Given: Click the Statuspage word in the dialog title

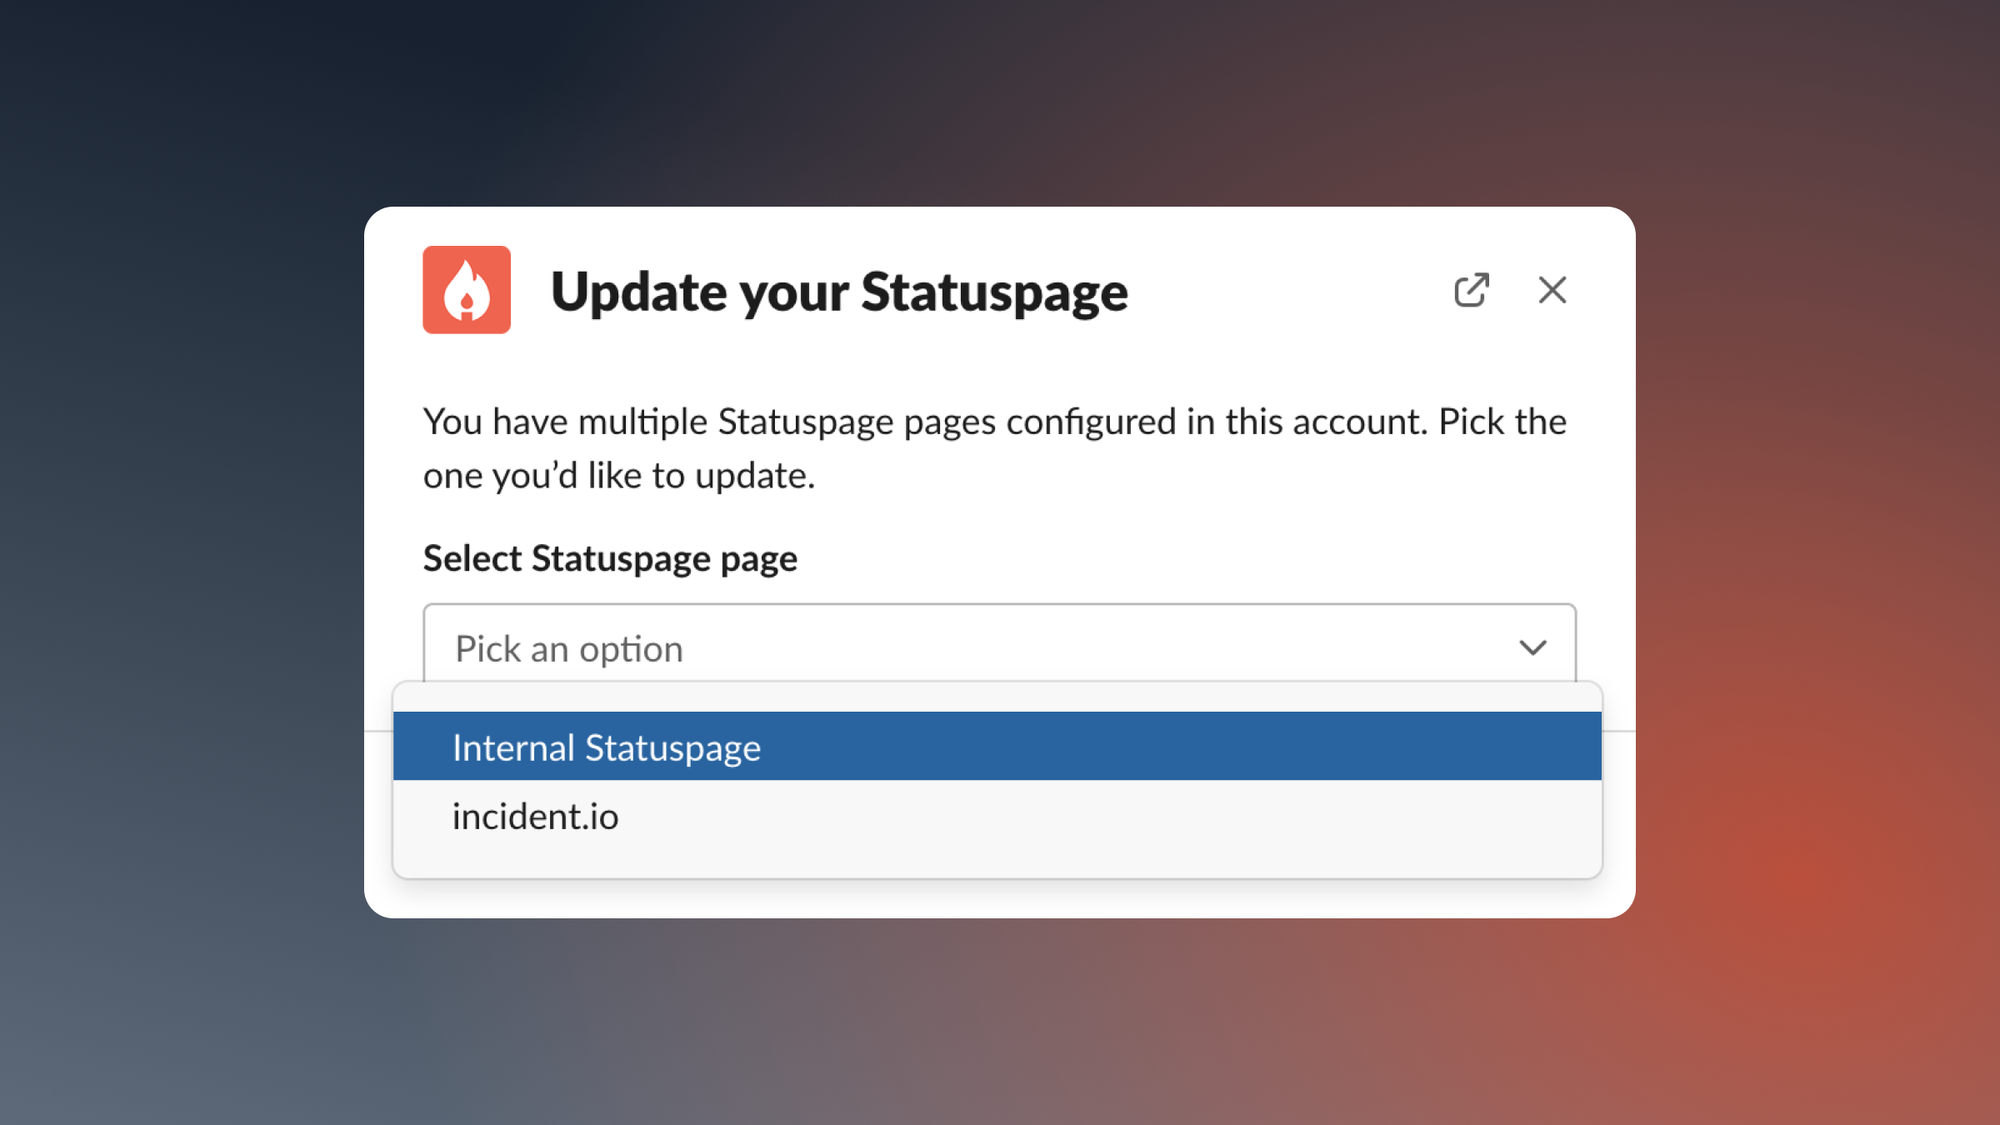Looking at the screenshot, I should [x=993, y=292].
